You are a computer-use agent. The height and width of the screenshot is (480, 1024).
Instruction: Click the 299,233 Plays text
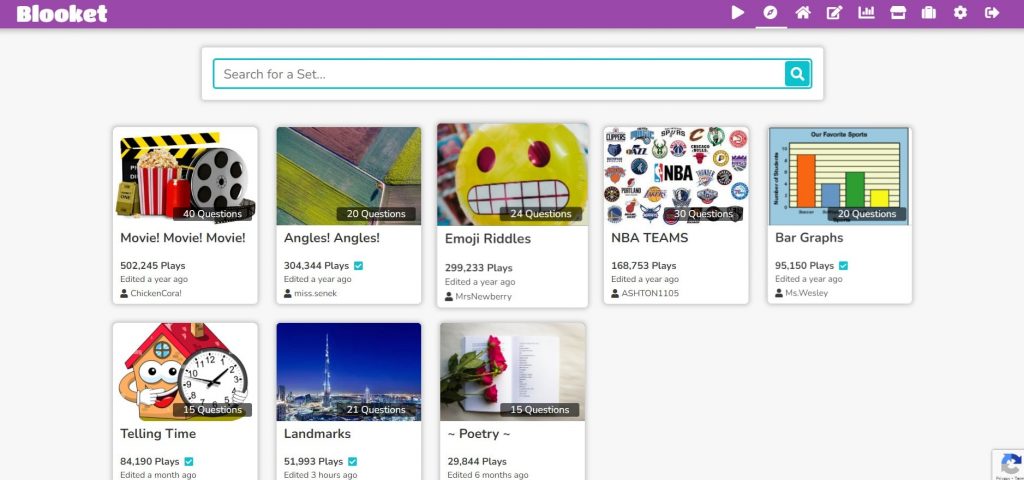coord(479,268)
